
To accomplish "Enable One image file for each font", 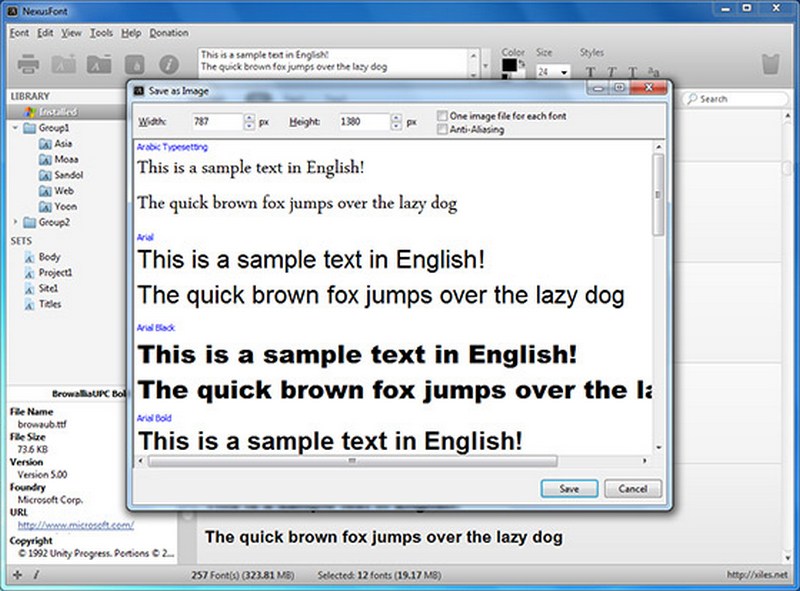I will click(442, 116).
